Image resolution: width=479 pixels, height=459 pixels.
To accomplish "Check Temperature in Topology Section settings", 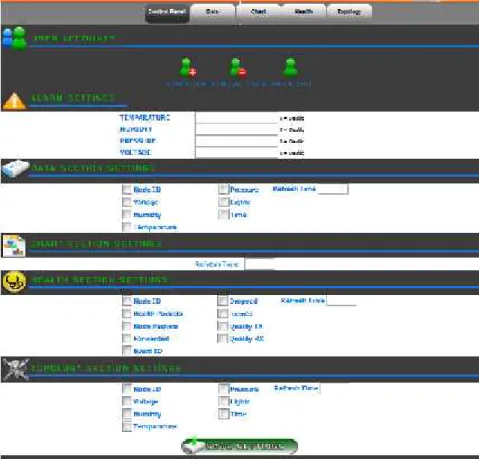I will click(x=127, y=426).
